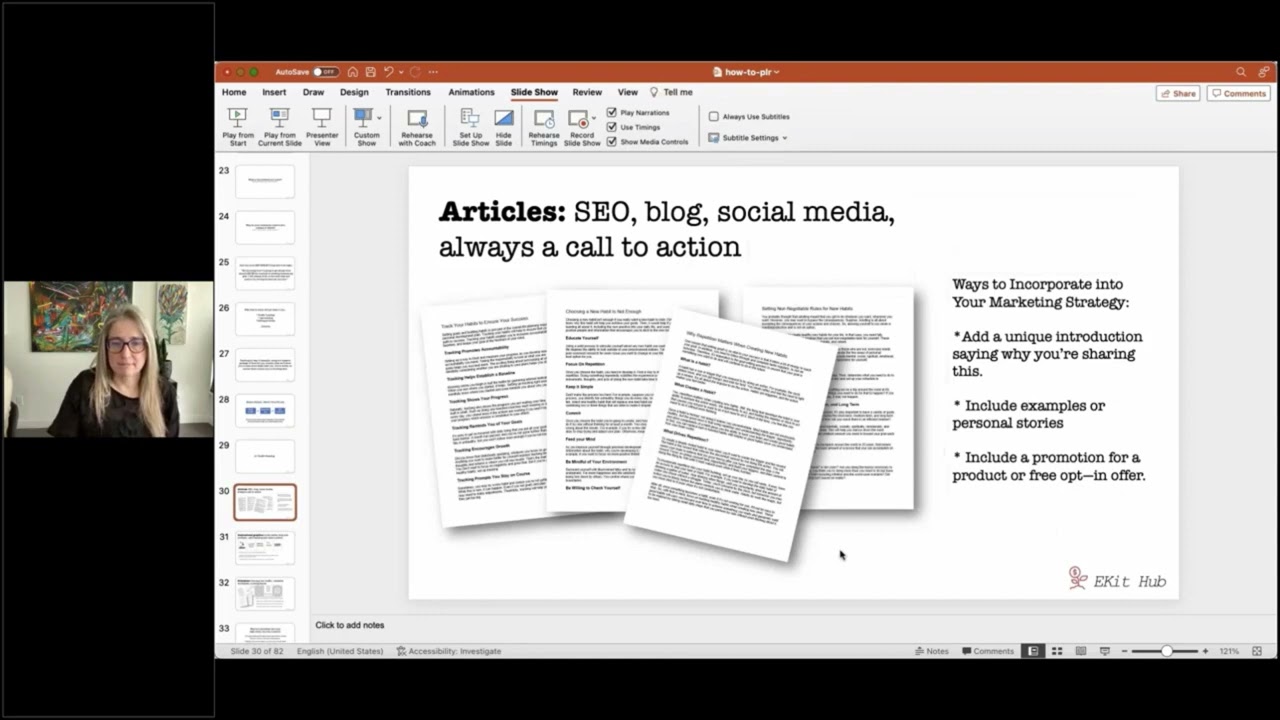The height and width of the screenshot is (720, 1280).
Task: Toggle Notes in status bar
Action: (932, 651)
